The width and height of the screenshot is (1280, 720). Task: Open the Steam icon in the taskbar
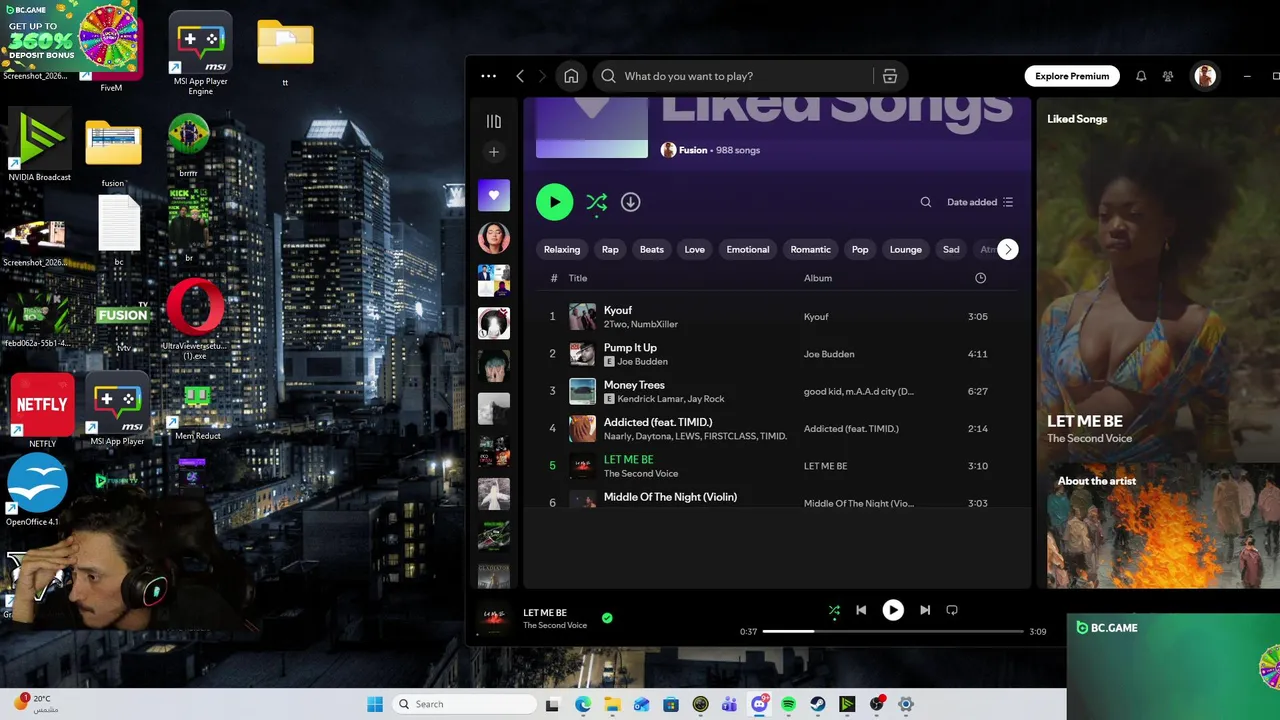point(818,704)
